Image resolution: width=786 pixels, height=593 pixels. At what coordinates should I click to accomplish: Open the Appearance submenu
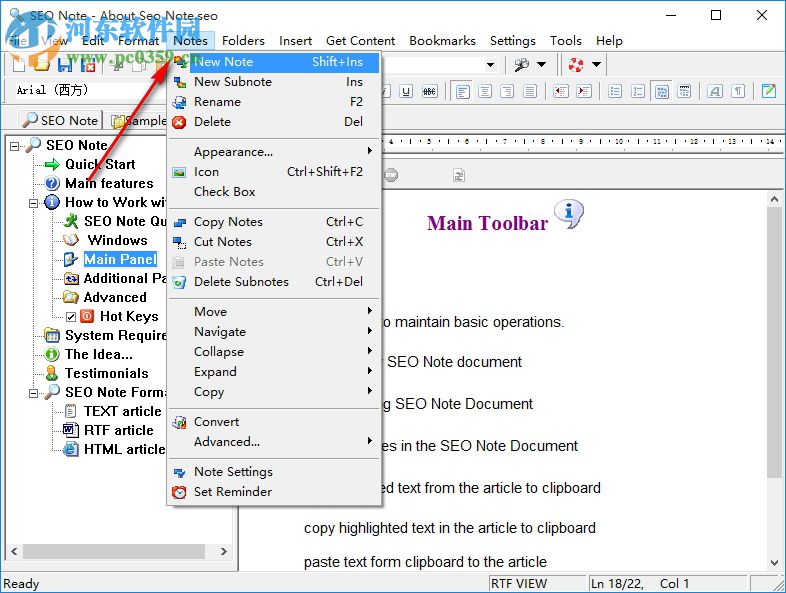pos(274,151)
